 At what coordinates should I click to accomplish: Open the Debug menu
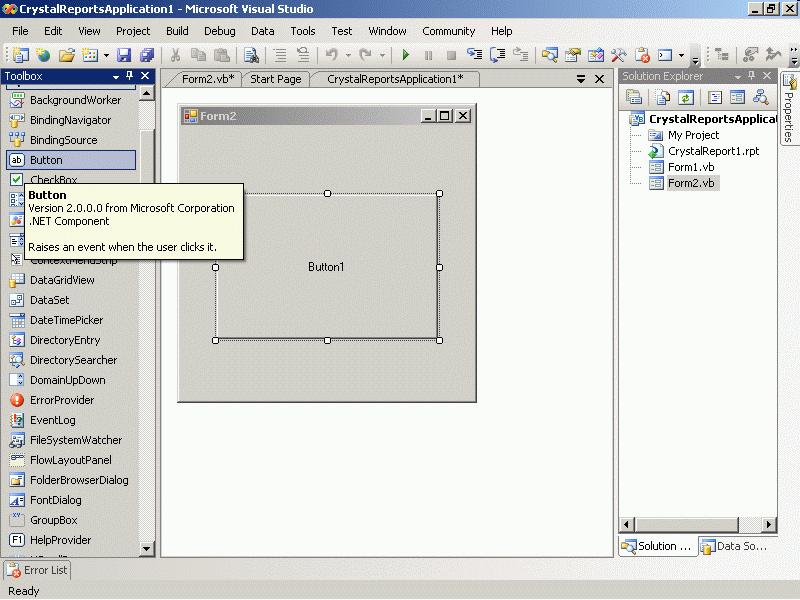[x=219, y=31]
